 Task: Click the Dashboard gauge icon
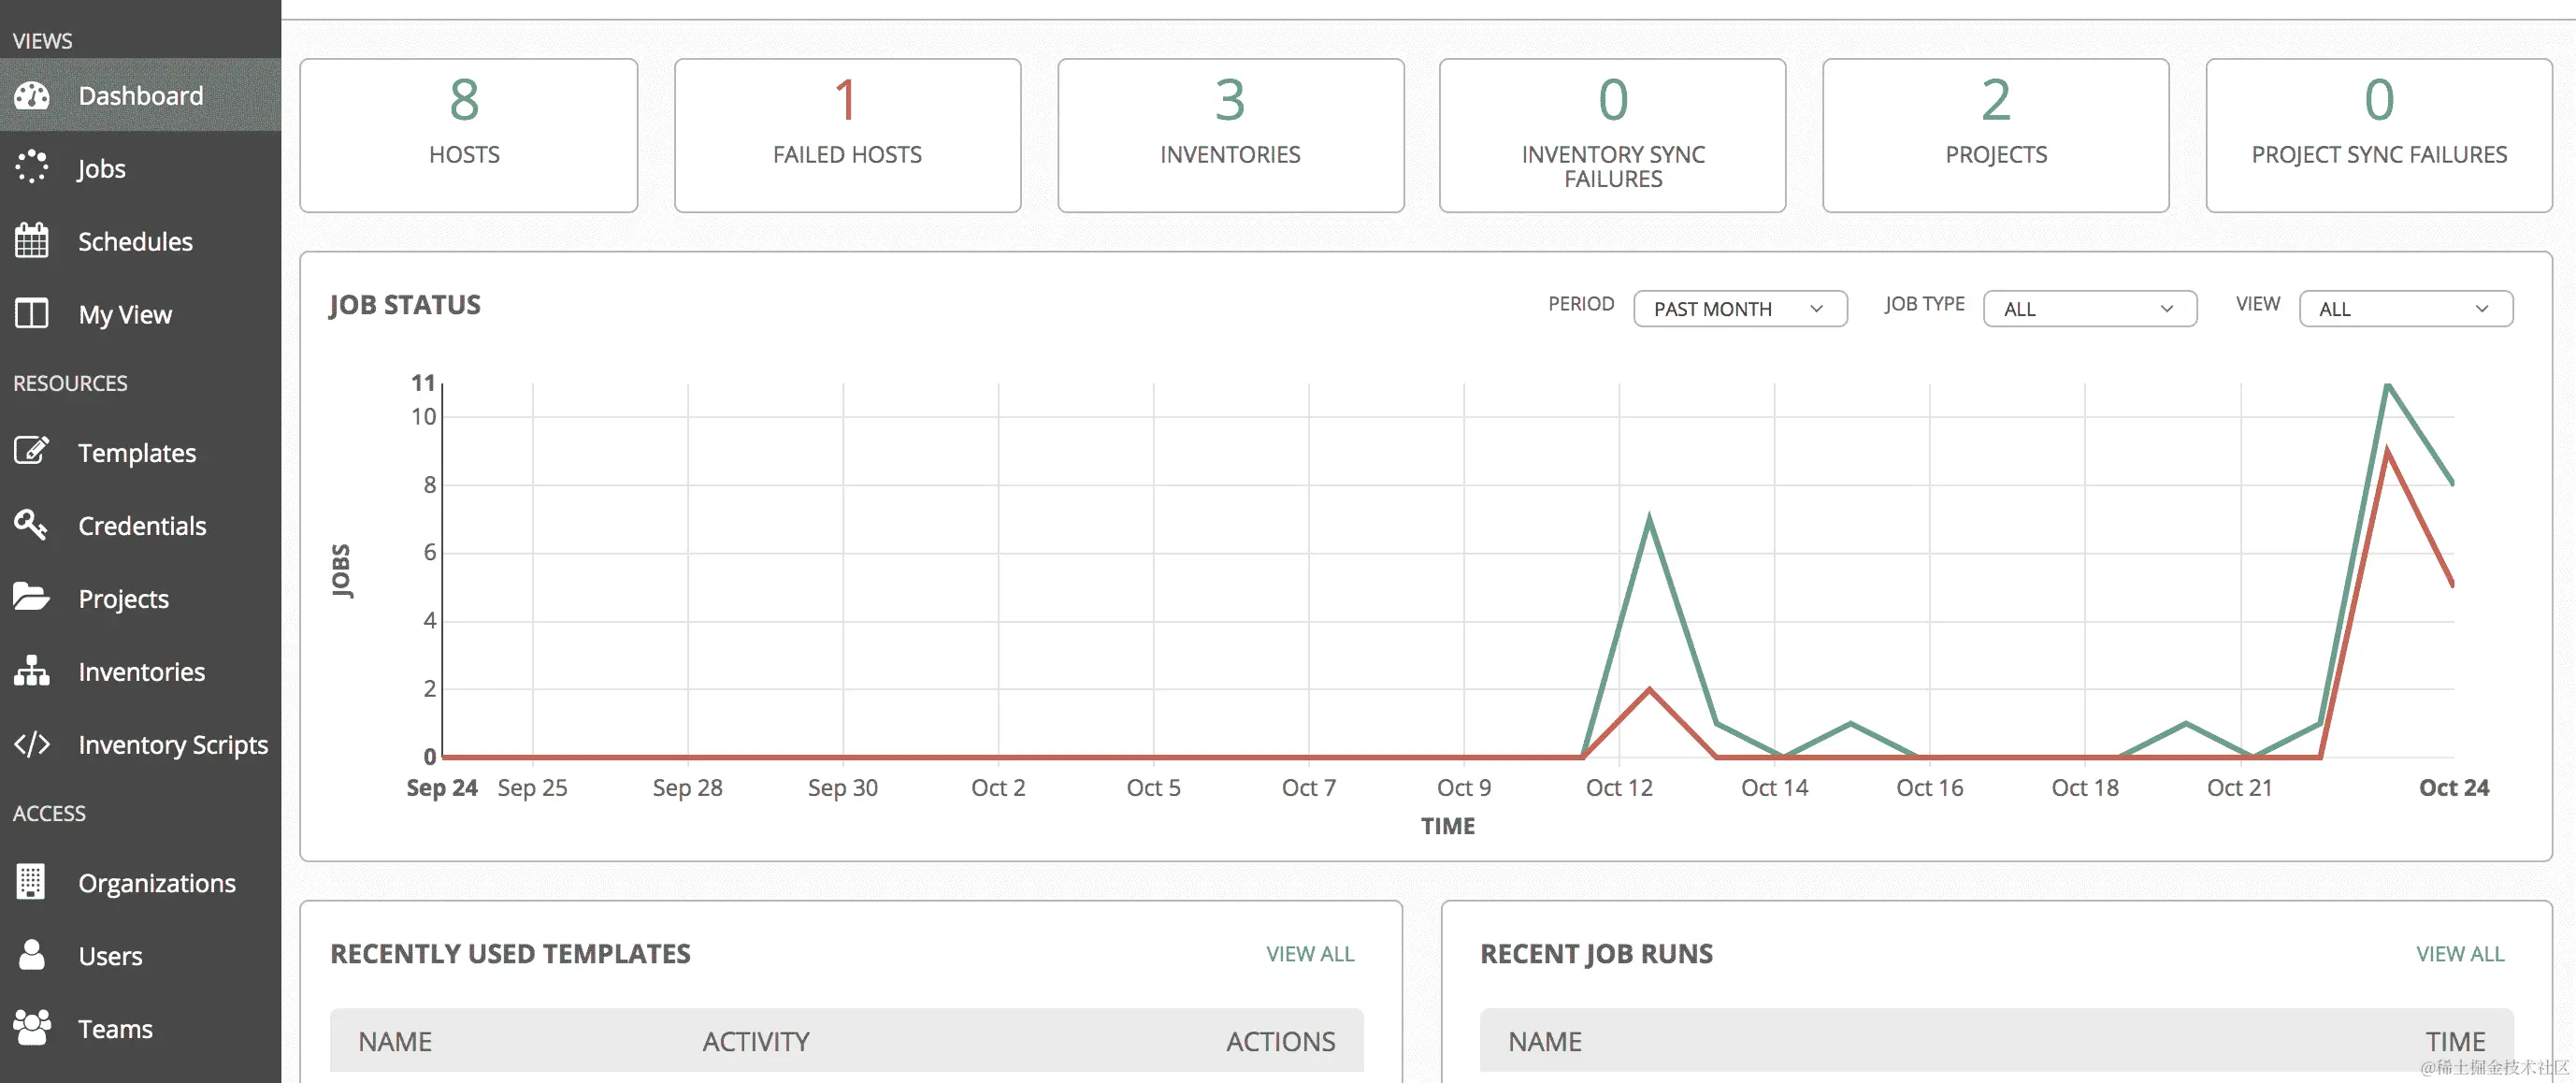(32, 96)
